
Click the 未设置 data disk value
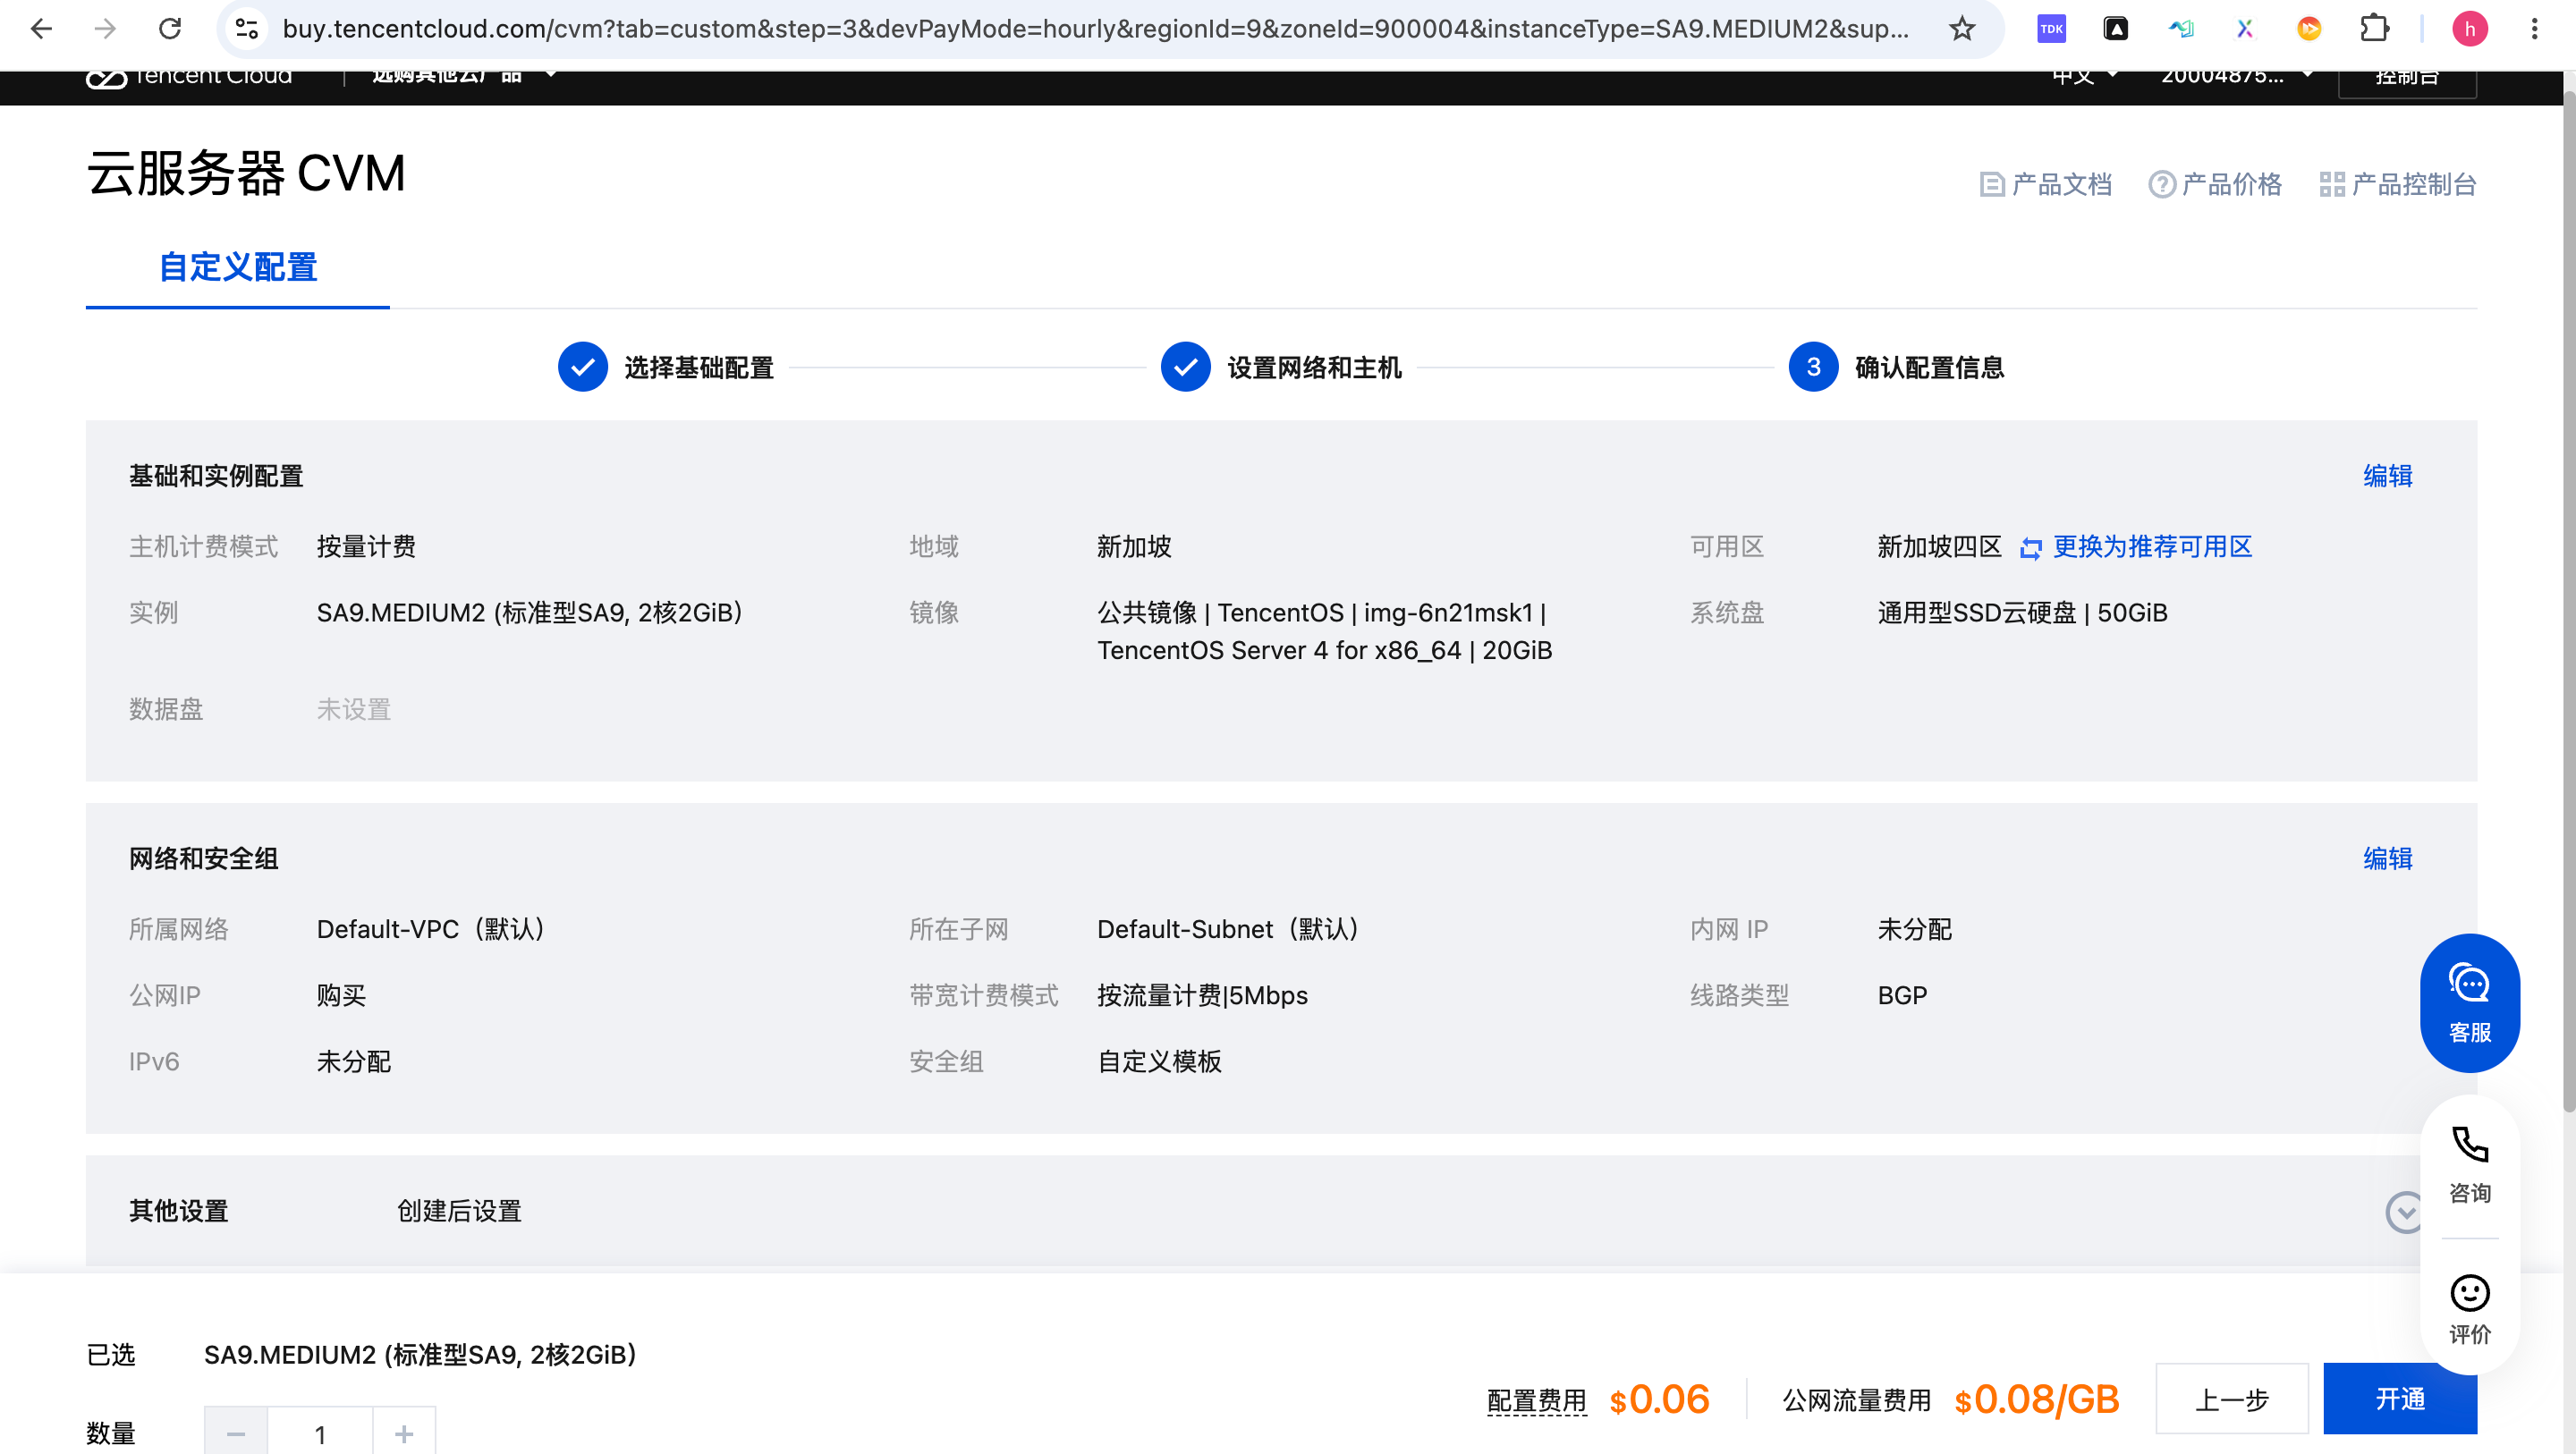(353, 710)
